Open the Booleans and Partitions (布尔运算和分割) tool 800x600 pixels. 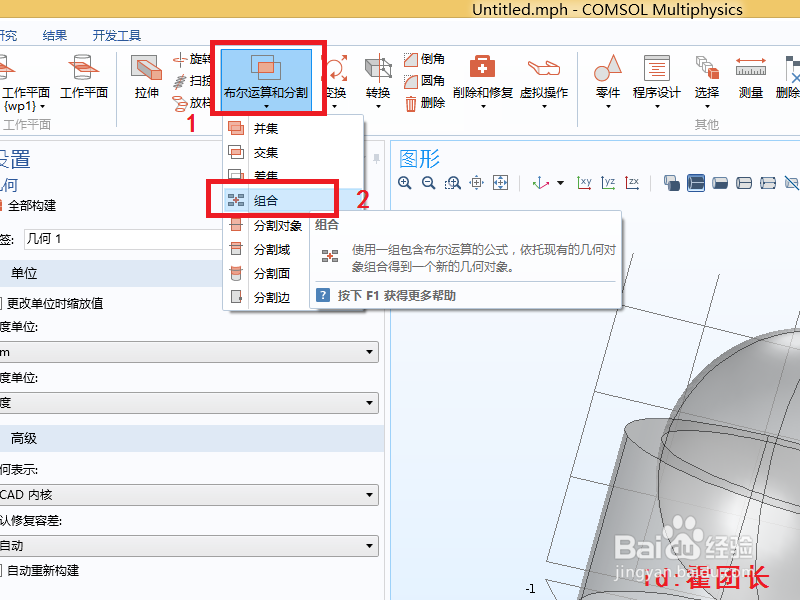click(x=266, y=79)
